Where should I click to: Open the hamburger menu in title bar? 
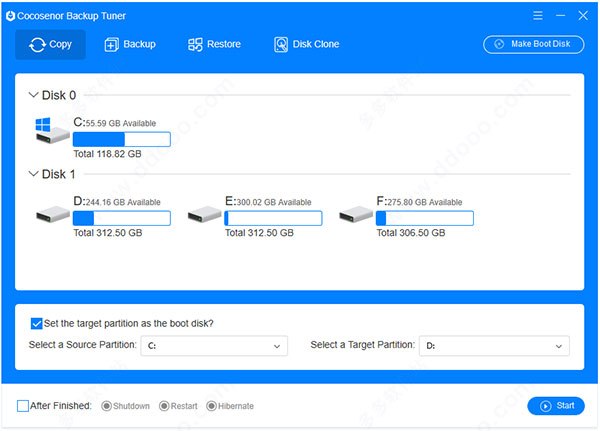point(538,15)
